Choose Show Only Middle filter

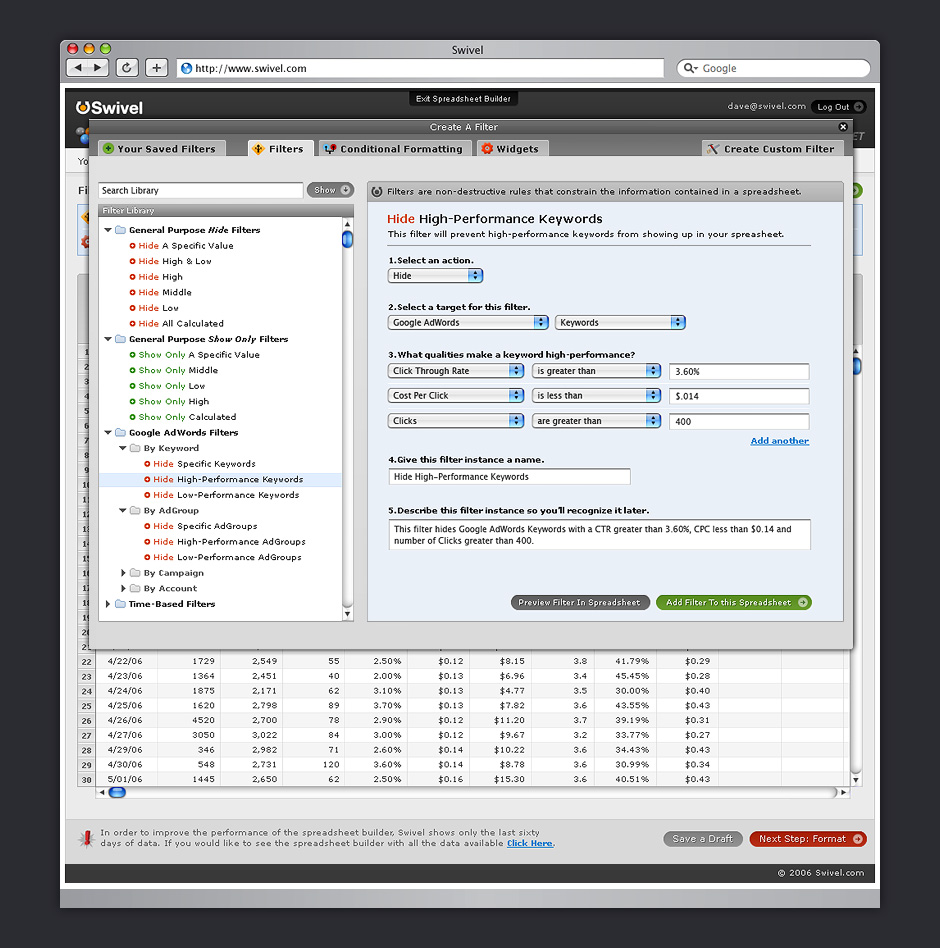(x=178, y=370)
